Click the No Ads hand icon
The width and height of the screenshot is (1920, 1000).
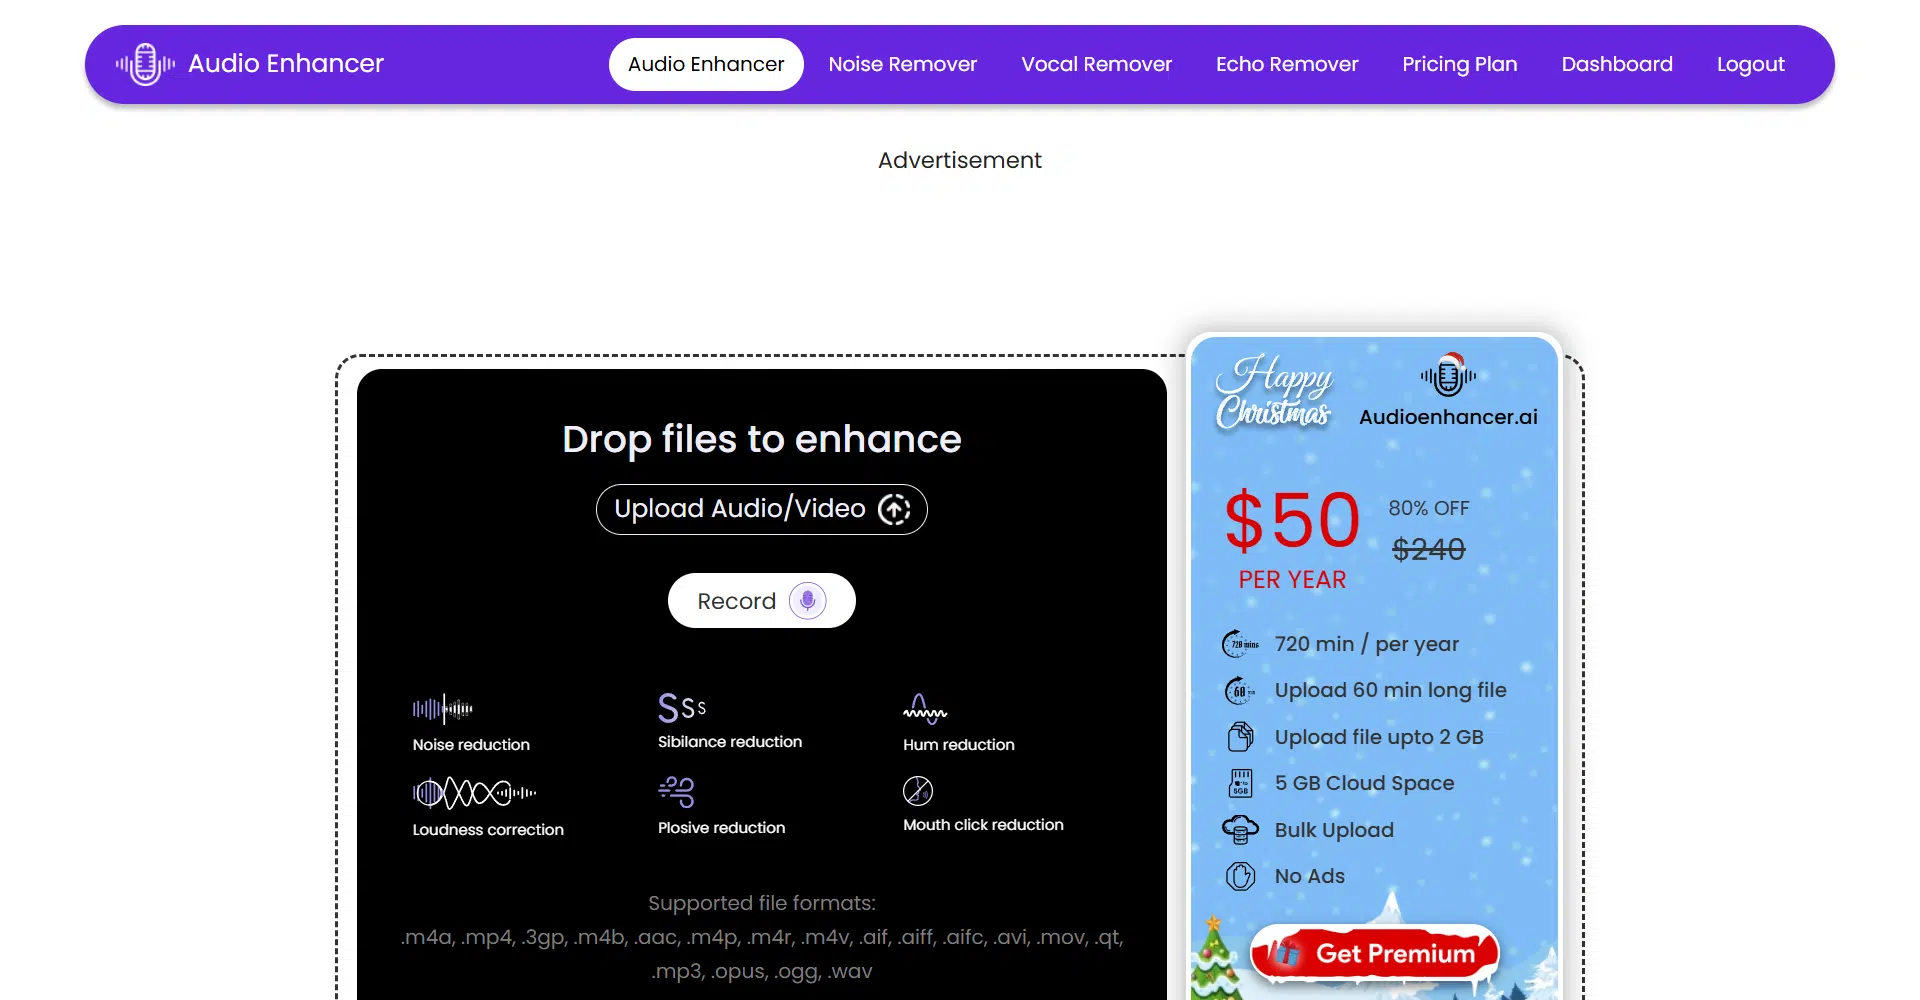[1240, 876]
